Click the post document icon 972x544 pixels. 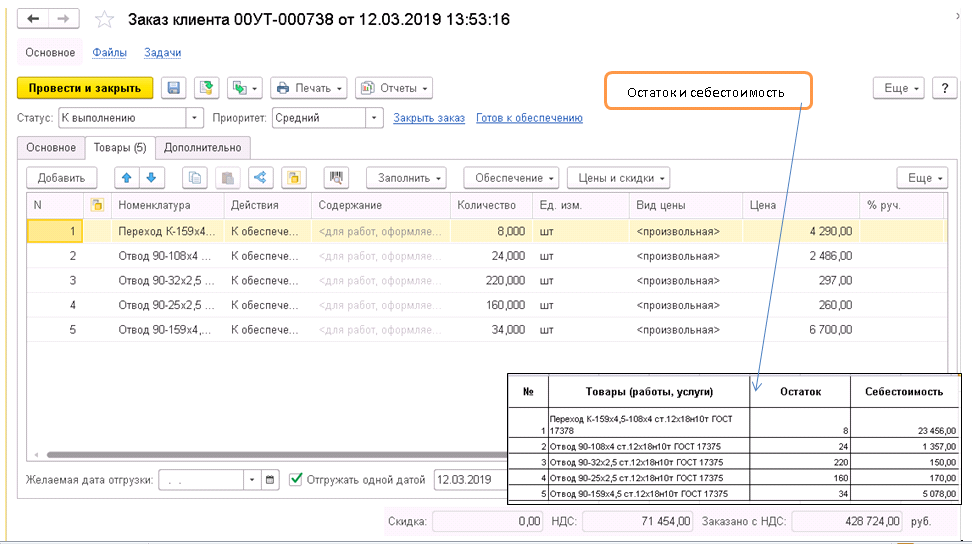[x=207, y=88]
